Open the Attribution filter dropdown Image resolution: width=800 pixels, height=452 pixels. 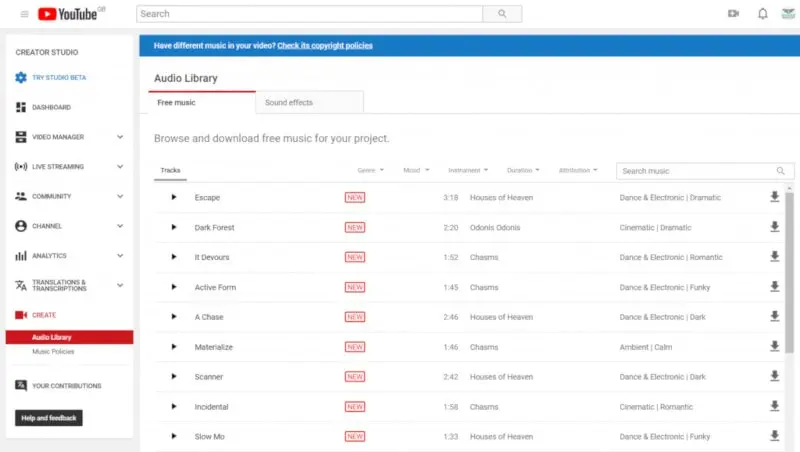click(578, 170)
